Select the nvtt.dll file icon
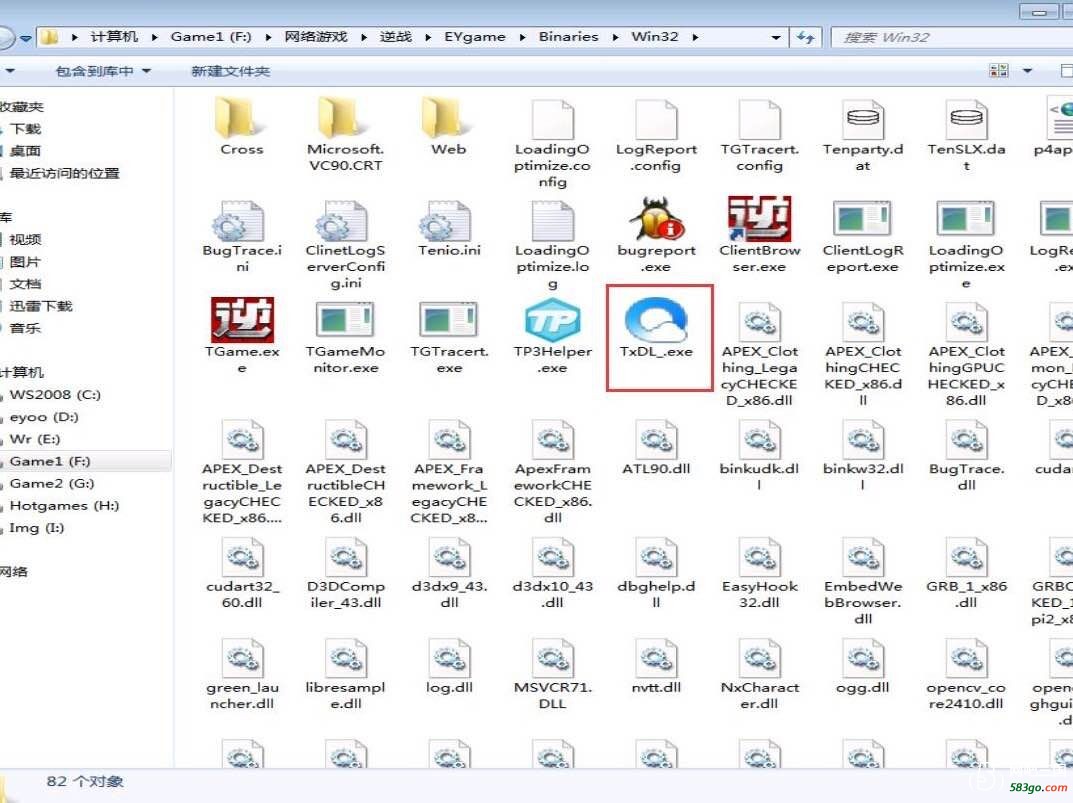The width and height of the screenshot is (1073, 803). [656, 658]
